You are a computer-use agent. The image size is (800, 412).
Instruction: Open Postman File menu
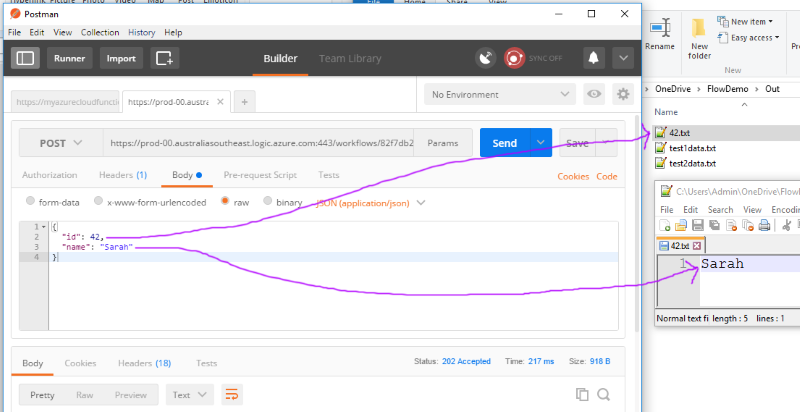pyautogui.click(x=14, y=32)
